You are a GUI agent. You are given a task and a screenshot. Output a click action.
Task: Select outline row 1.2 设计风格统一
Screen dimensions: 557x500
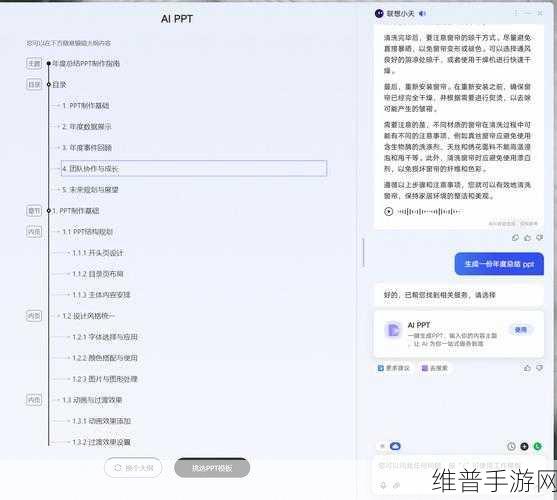click(88, 316)
